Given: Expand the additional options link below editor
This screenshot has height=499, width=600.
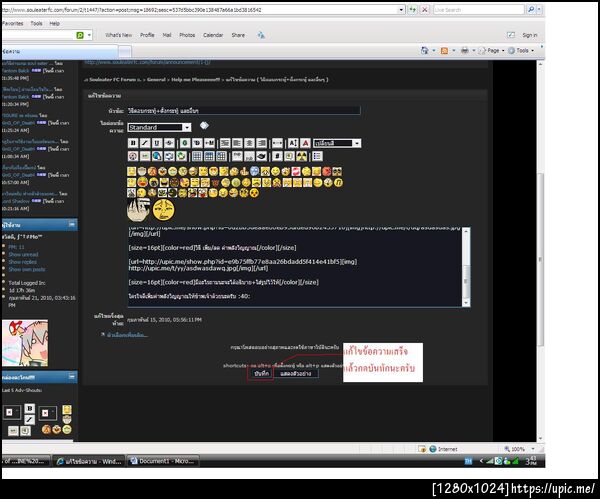Looking at the screenshot, I should [x=127, y=335].
